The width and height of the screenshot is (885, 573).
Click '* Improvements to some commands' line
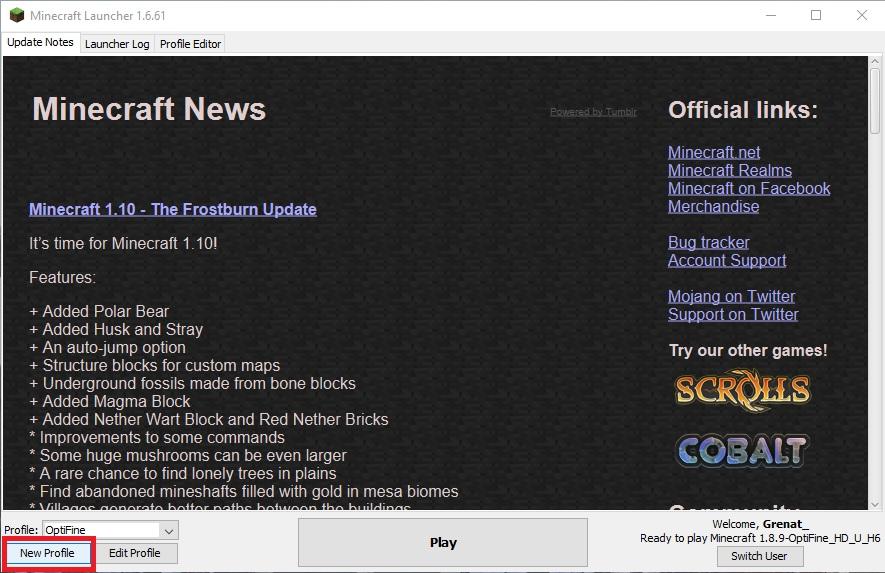[x=157, y=438]
